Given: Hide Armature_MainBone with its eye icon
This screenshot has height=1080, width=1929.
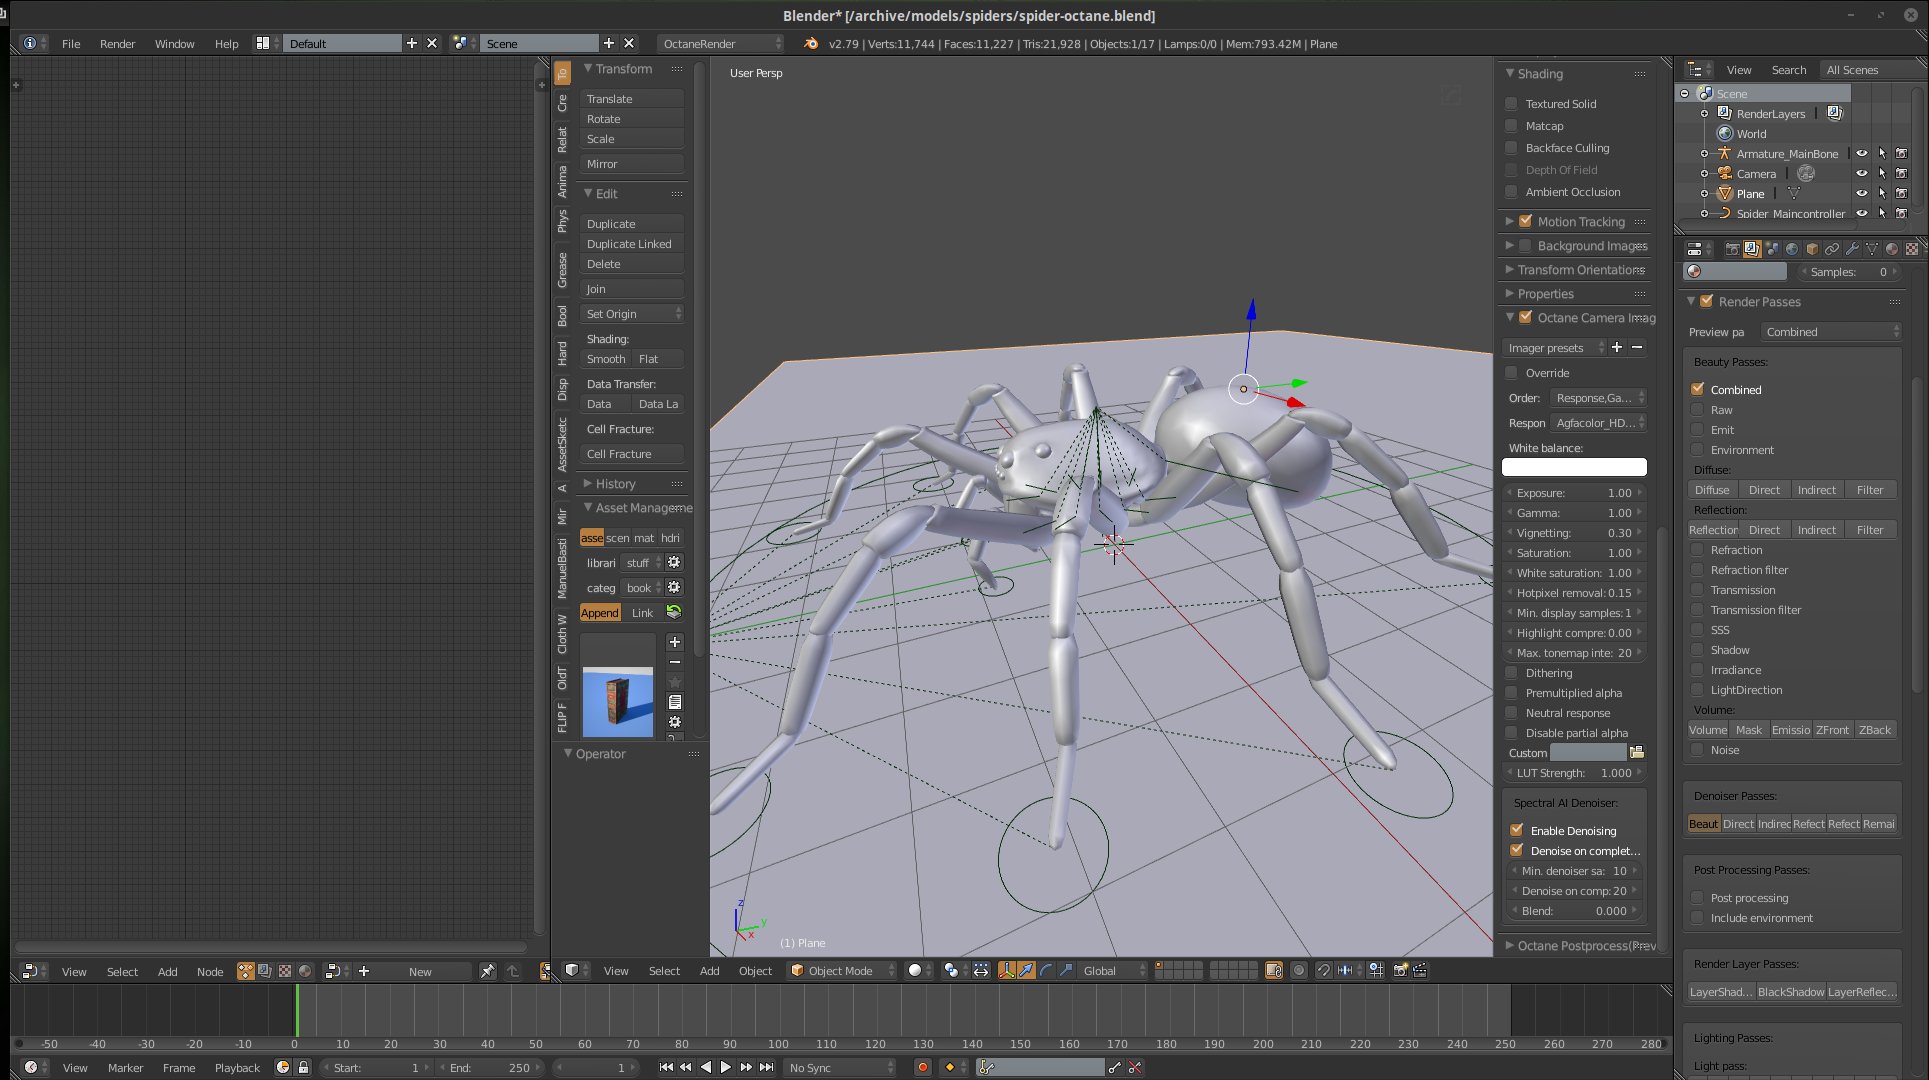Looking at the screenshot, I should 1861,153.
